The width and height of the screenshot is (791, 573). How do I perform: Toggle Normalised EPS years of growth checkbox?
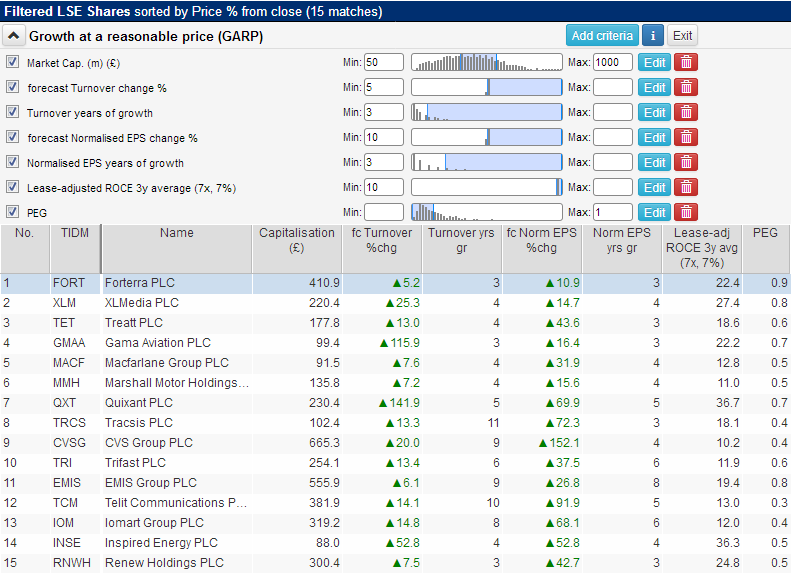click(x=13, y=162)
